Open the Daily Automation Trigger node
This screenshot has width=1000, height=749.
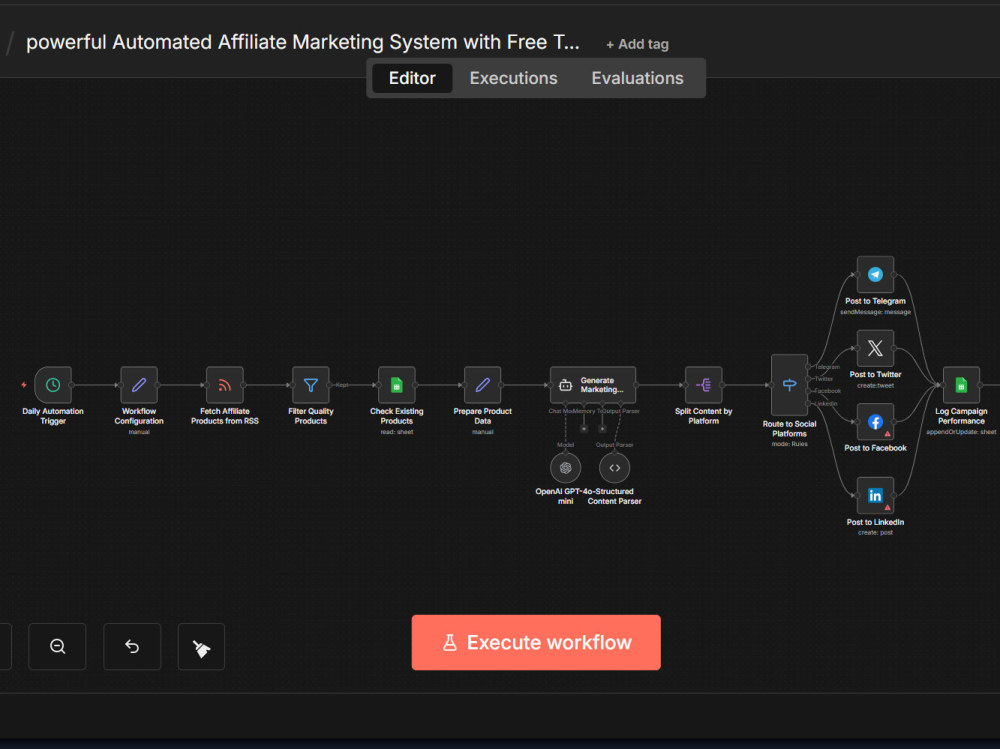pyautogui.click(x=53, y=385)
